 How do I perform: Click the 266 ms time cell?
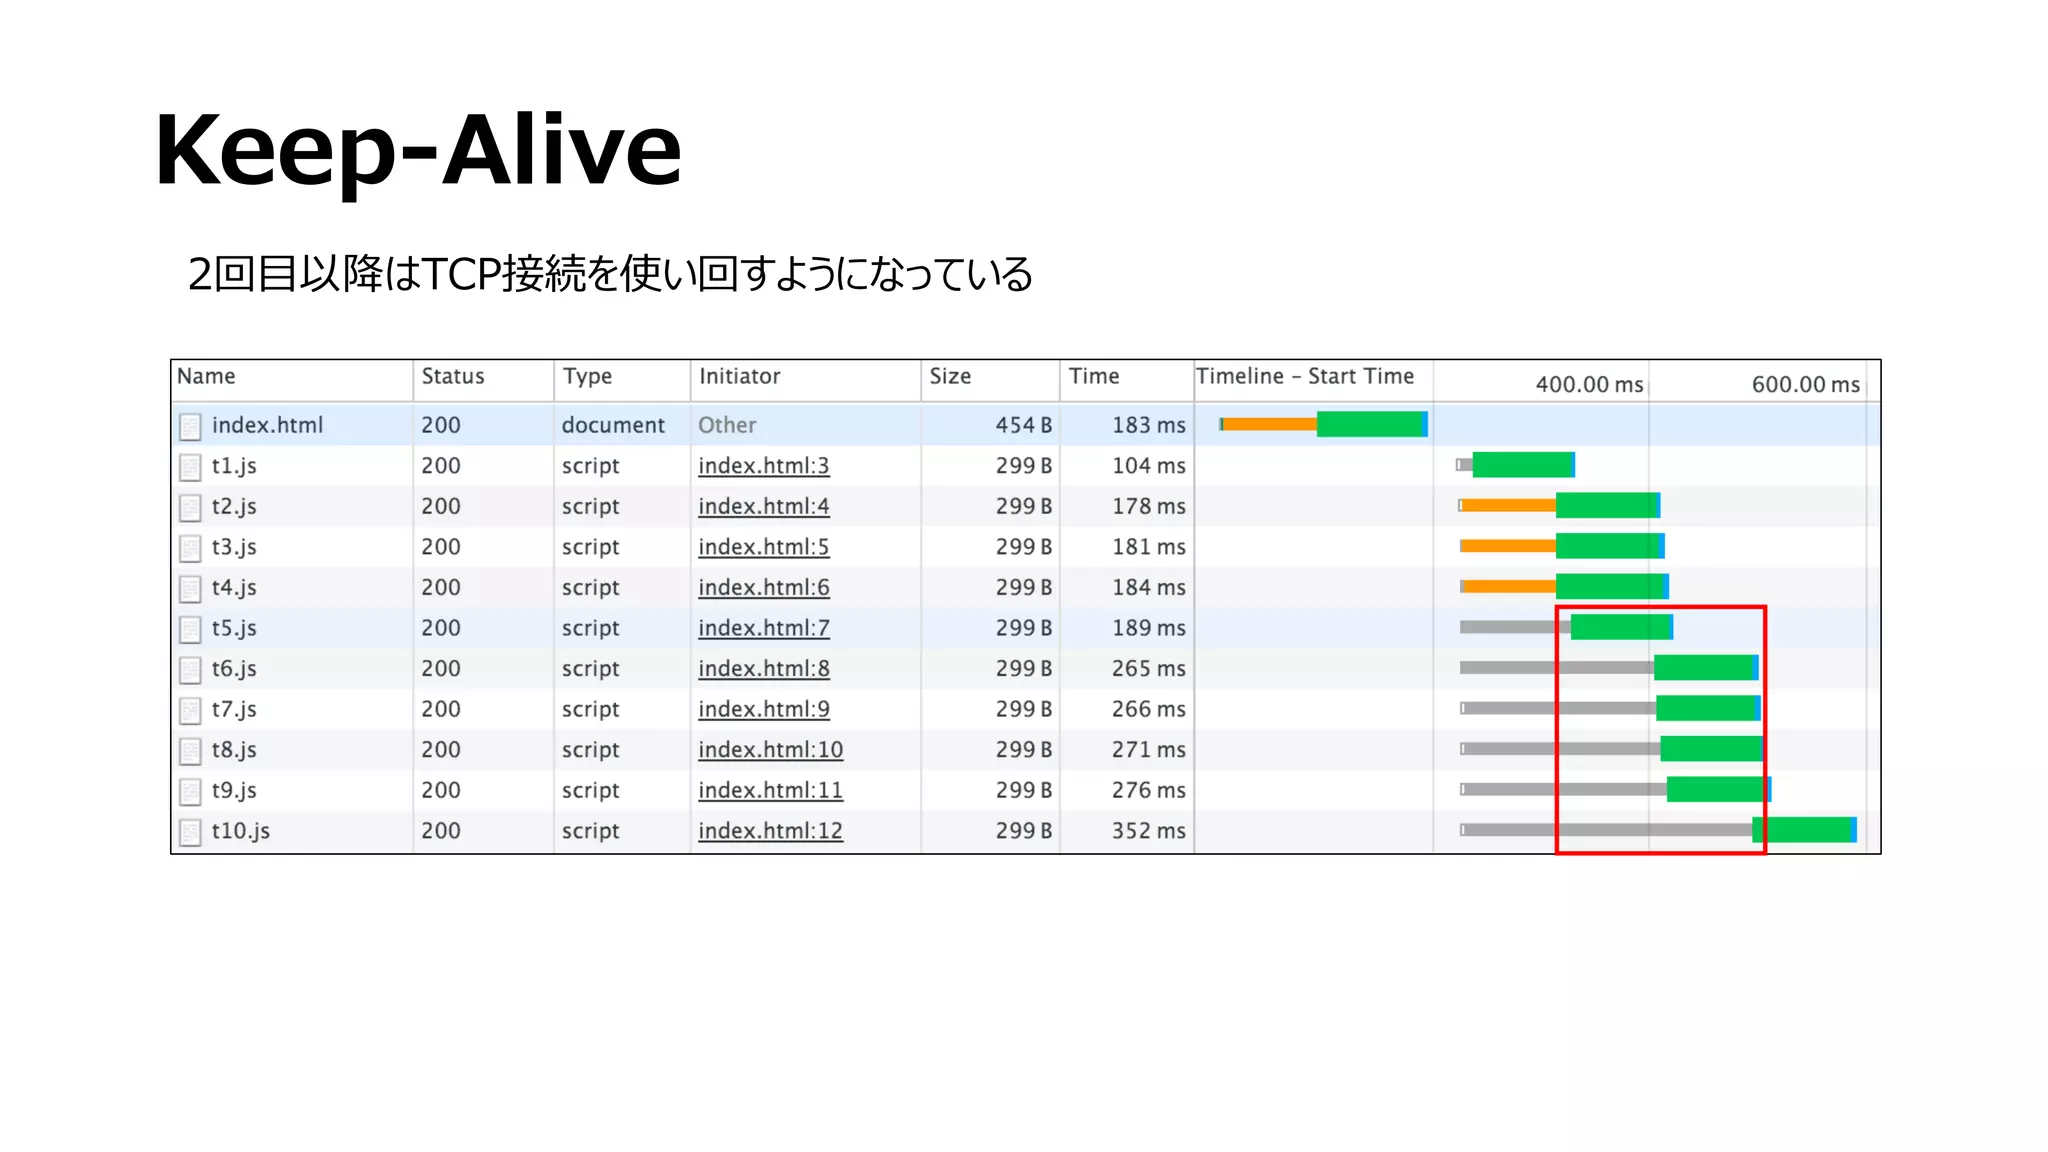coord(1149,709)
